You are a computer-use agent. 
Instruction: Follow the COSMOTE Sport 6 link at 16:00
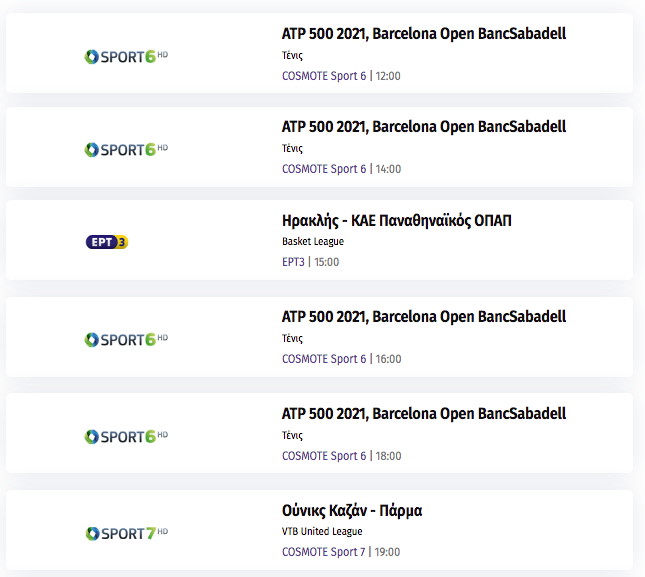coord(324,359)
